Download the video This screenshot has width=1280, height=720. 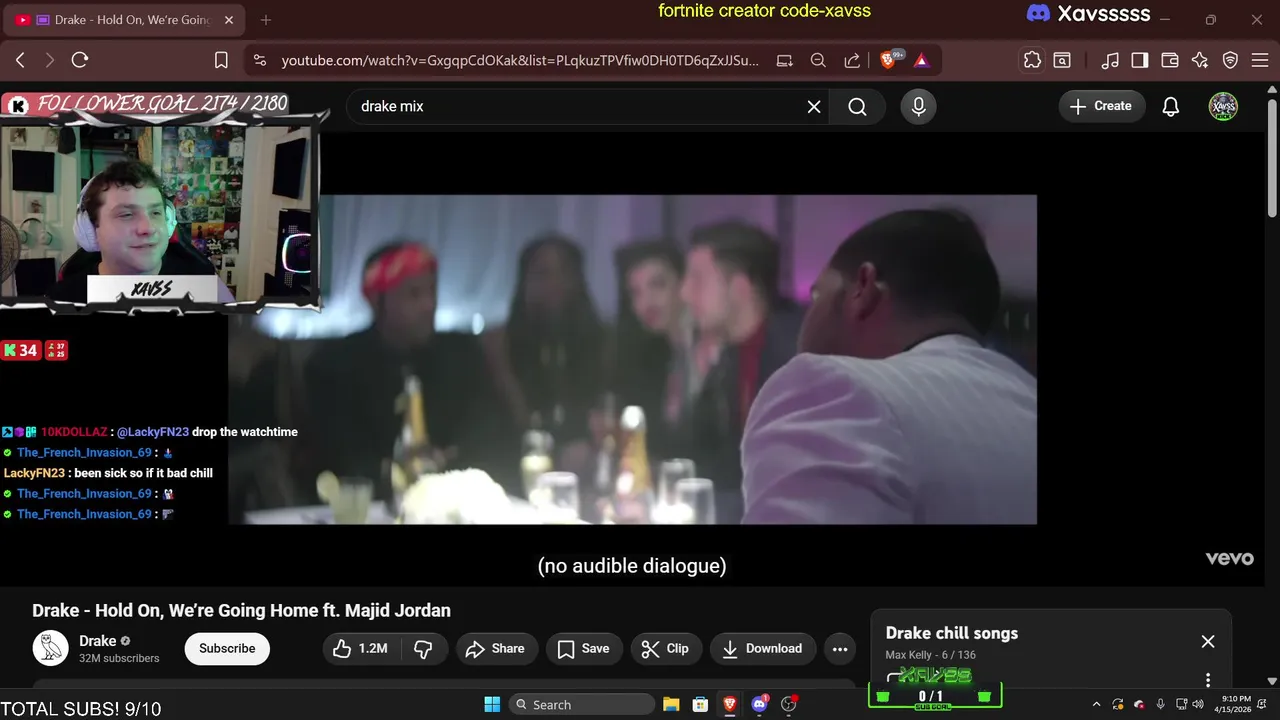(x=763, y=648)
